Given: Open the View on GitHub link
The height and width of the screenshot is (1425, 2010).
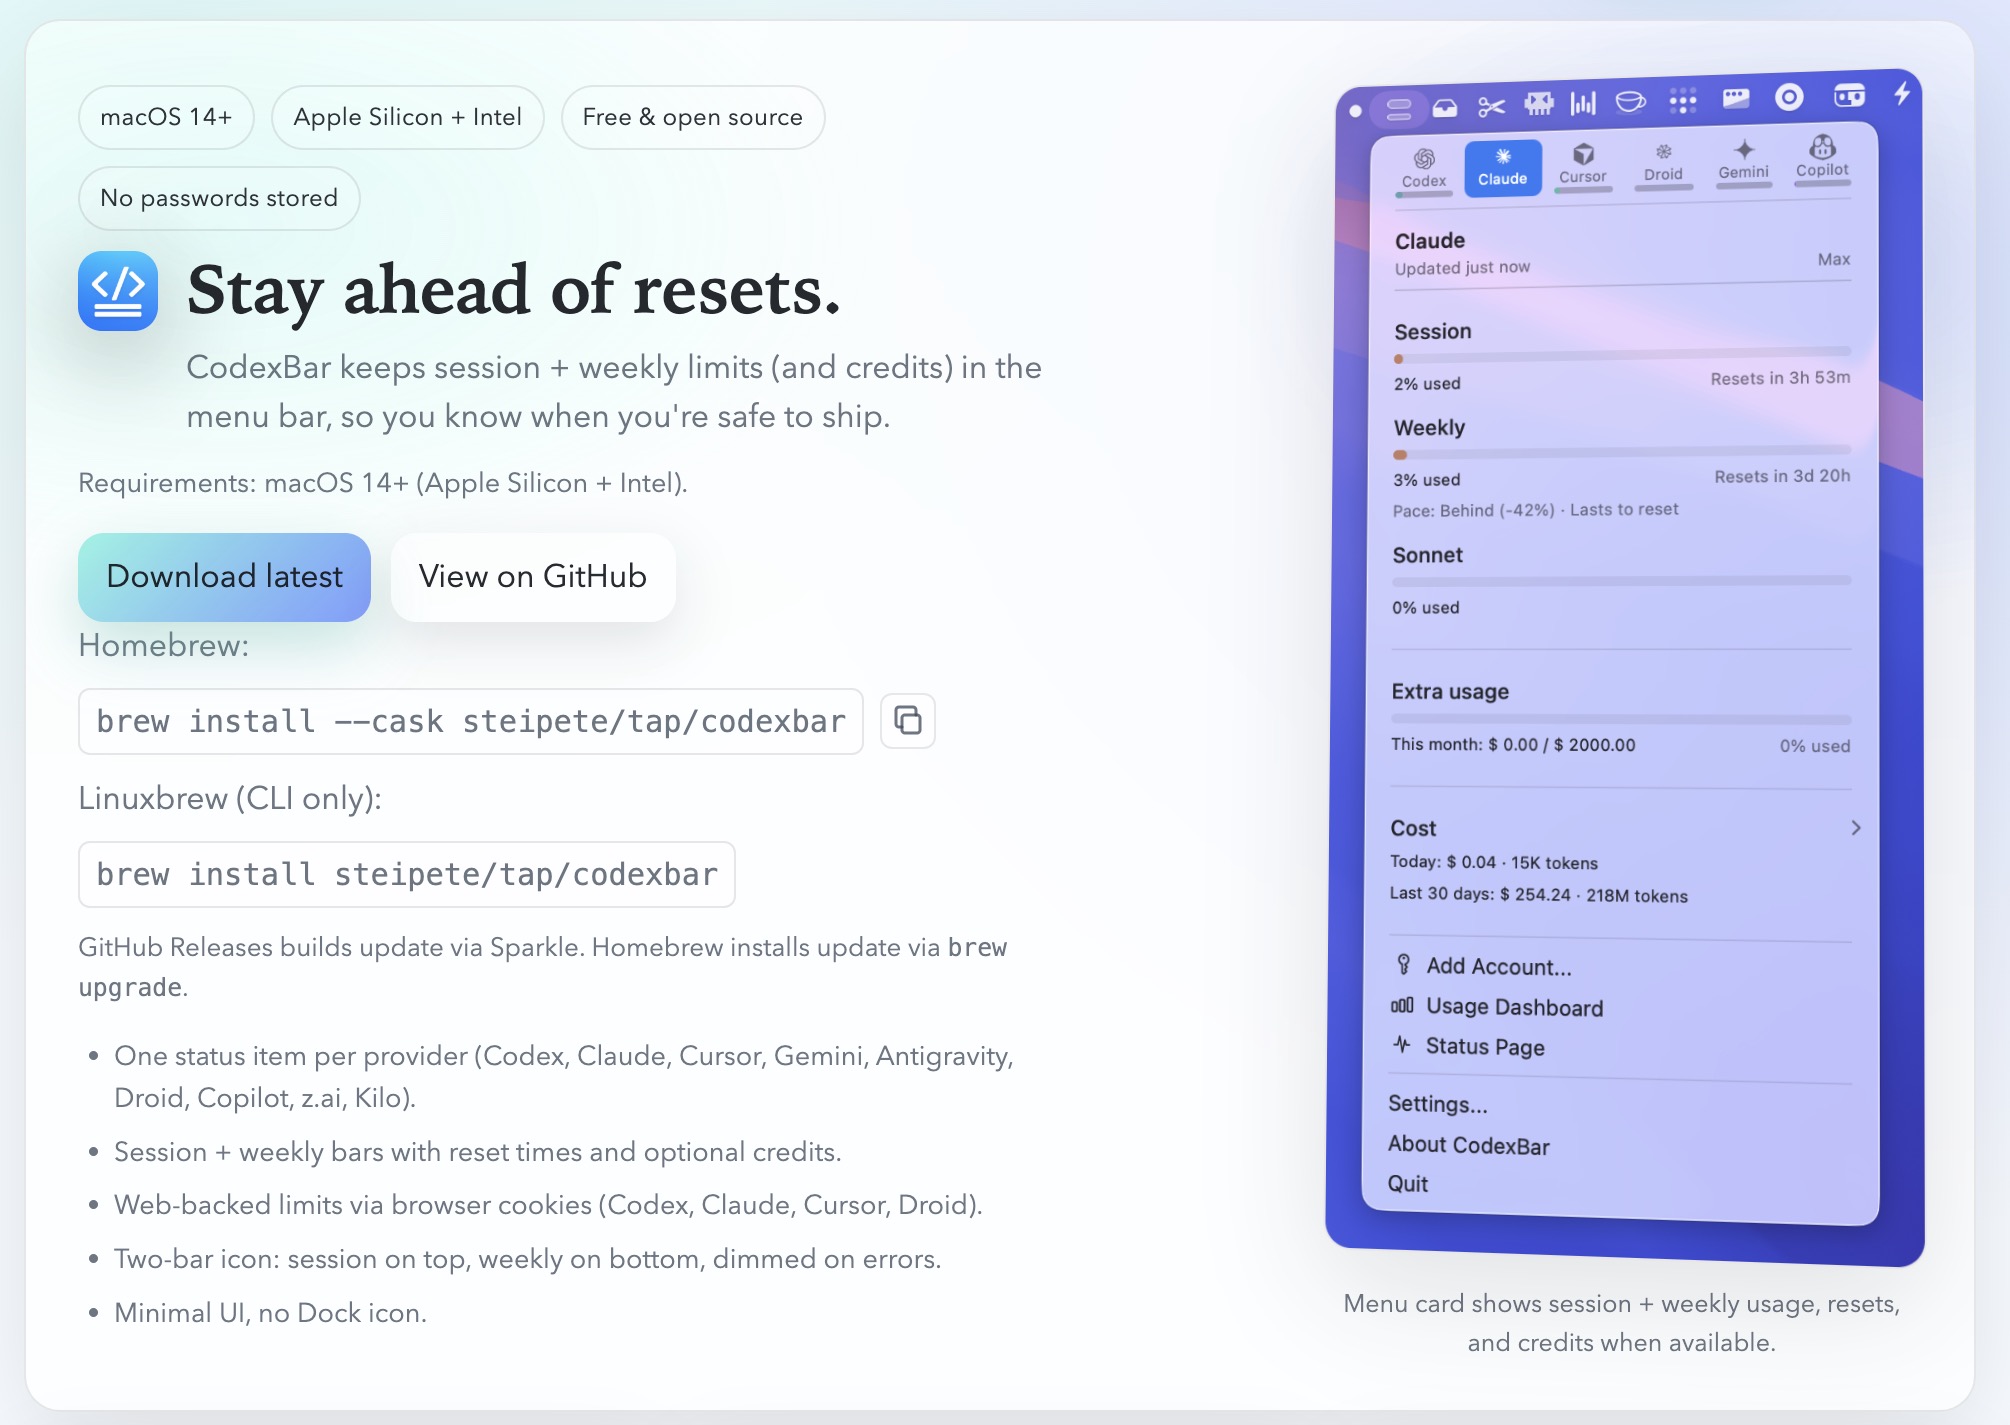Looking at the screenshot, I should coord(532,577).
